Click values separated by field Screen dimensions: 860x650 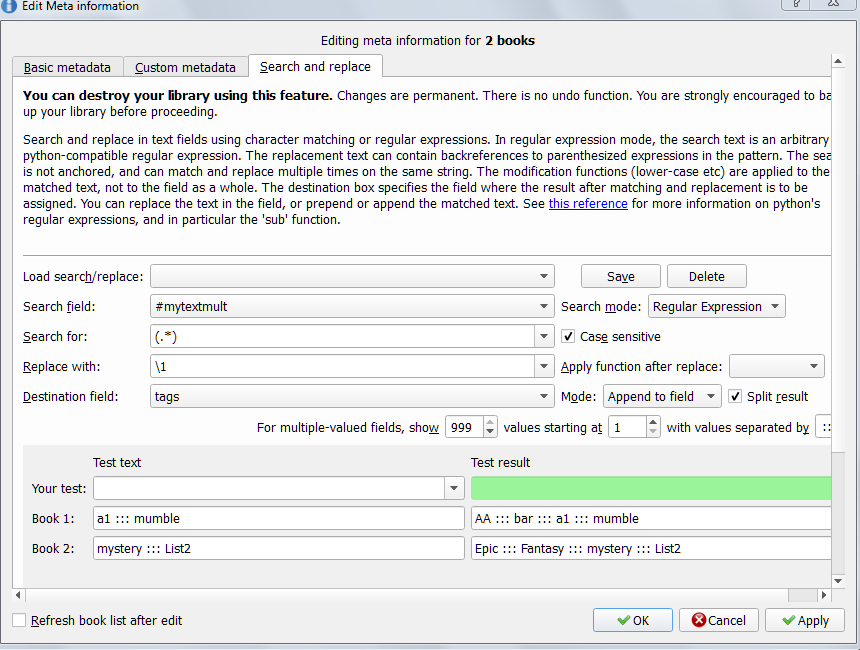824,427
